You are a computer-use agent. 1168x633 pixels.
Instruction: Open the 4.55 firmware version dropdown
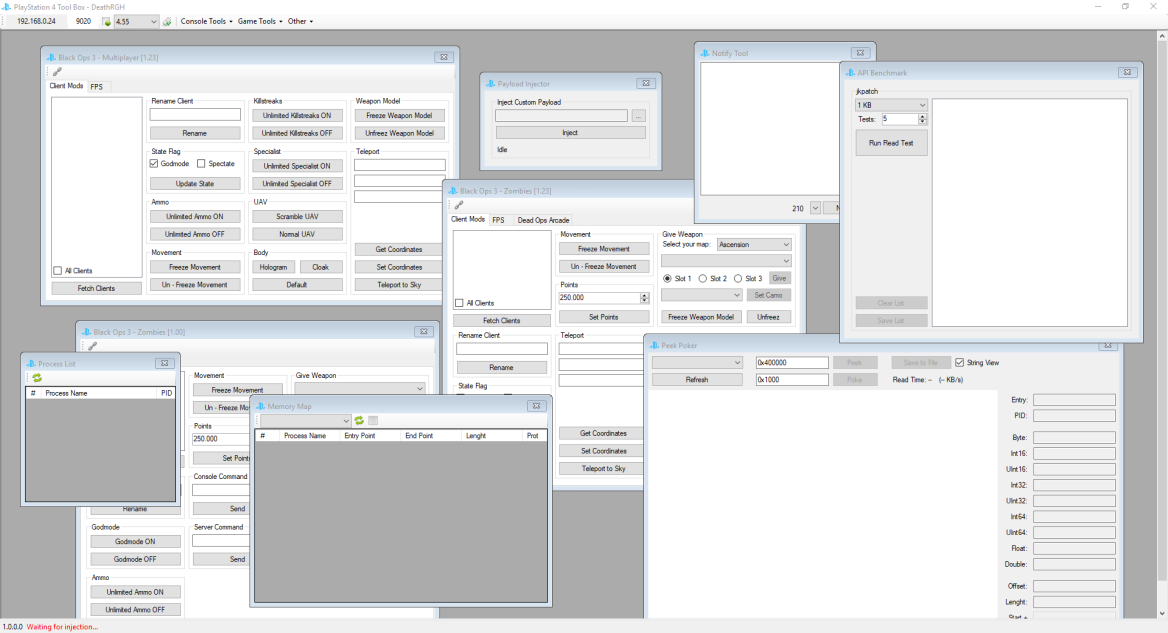[136, 22]
